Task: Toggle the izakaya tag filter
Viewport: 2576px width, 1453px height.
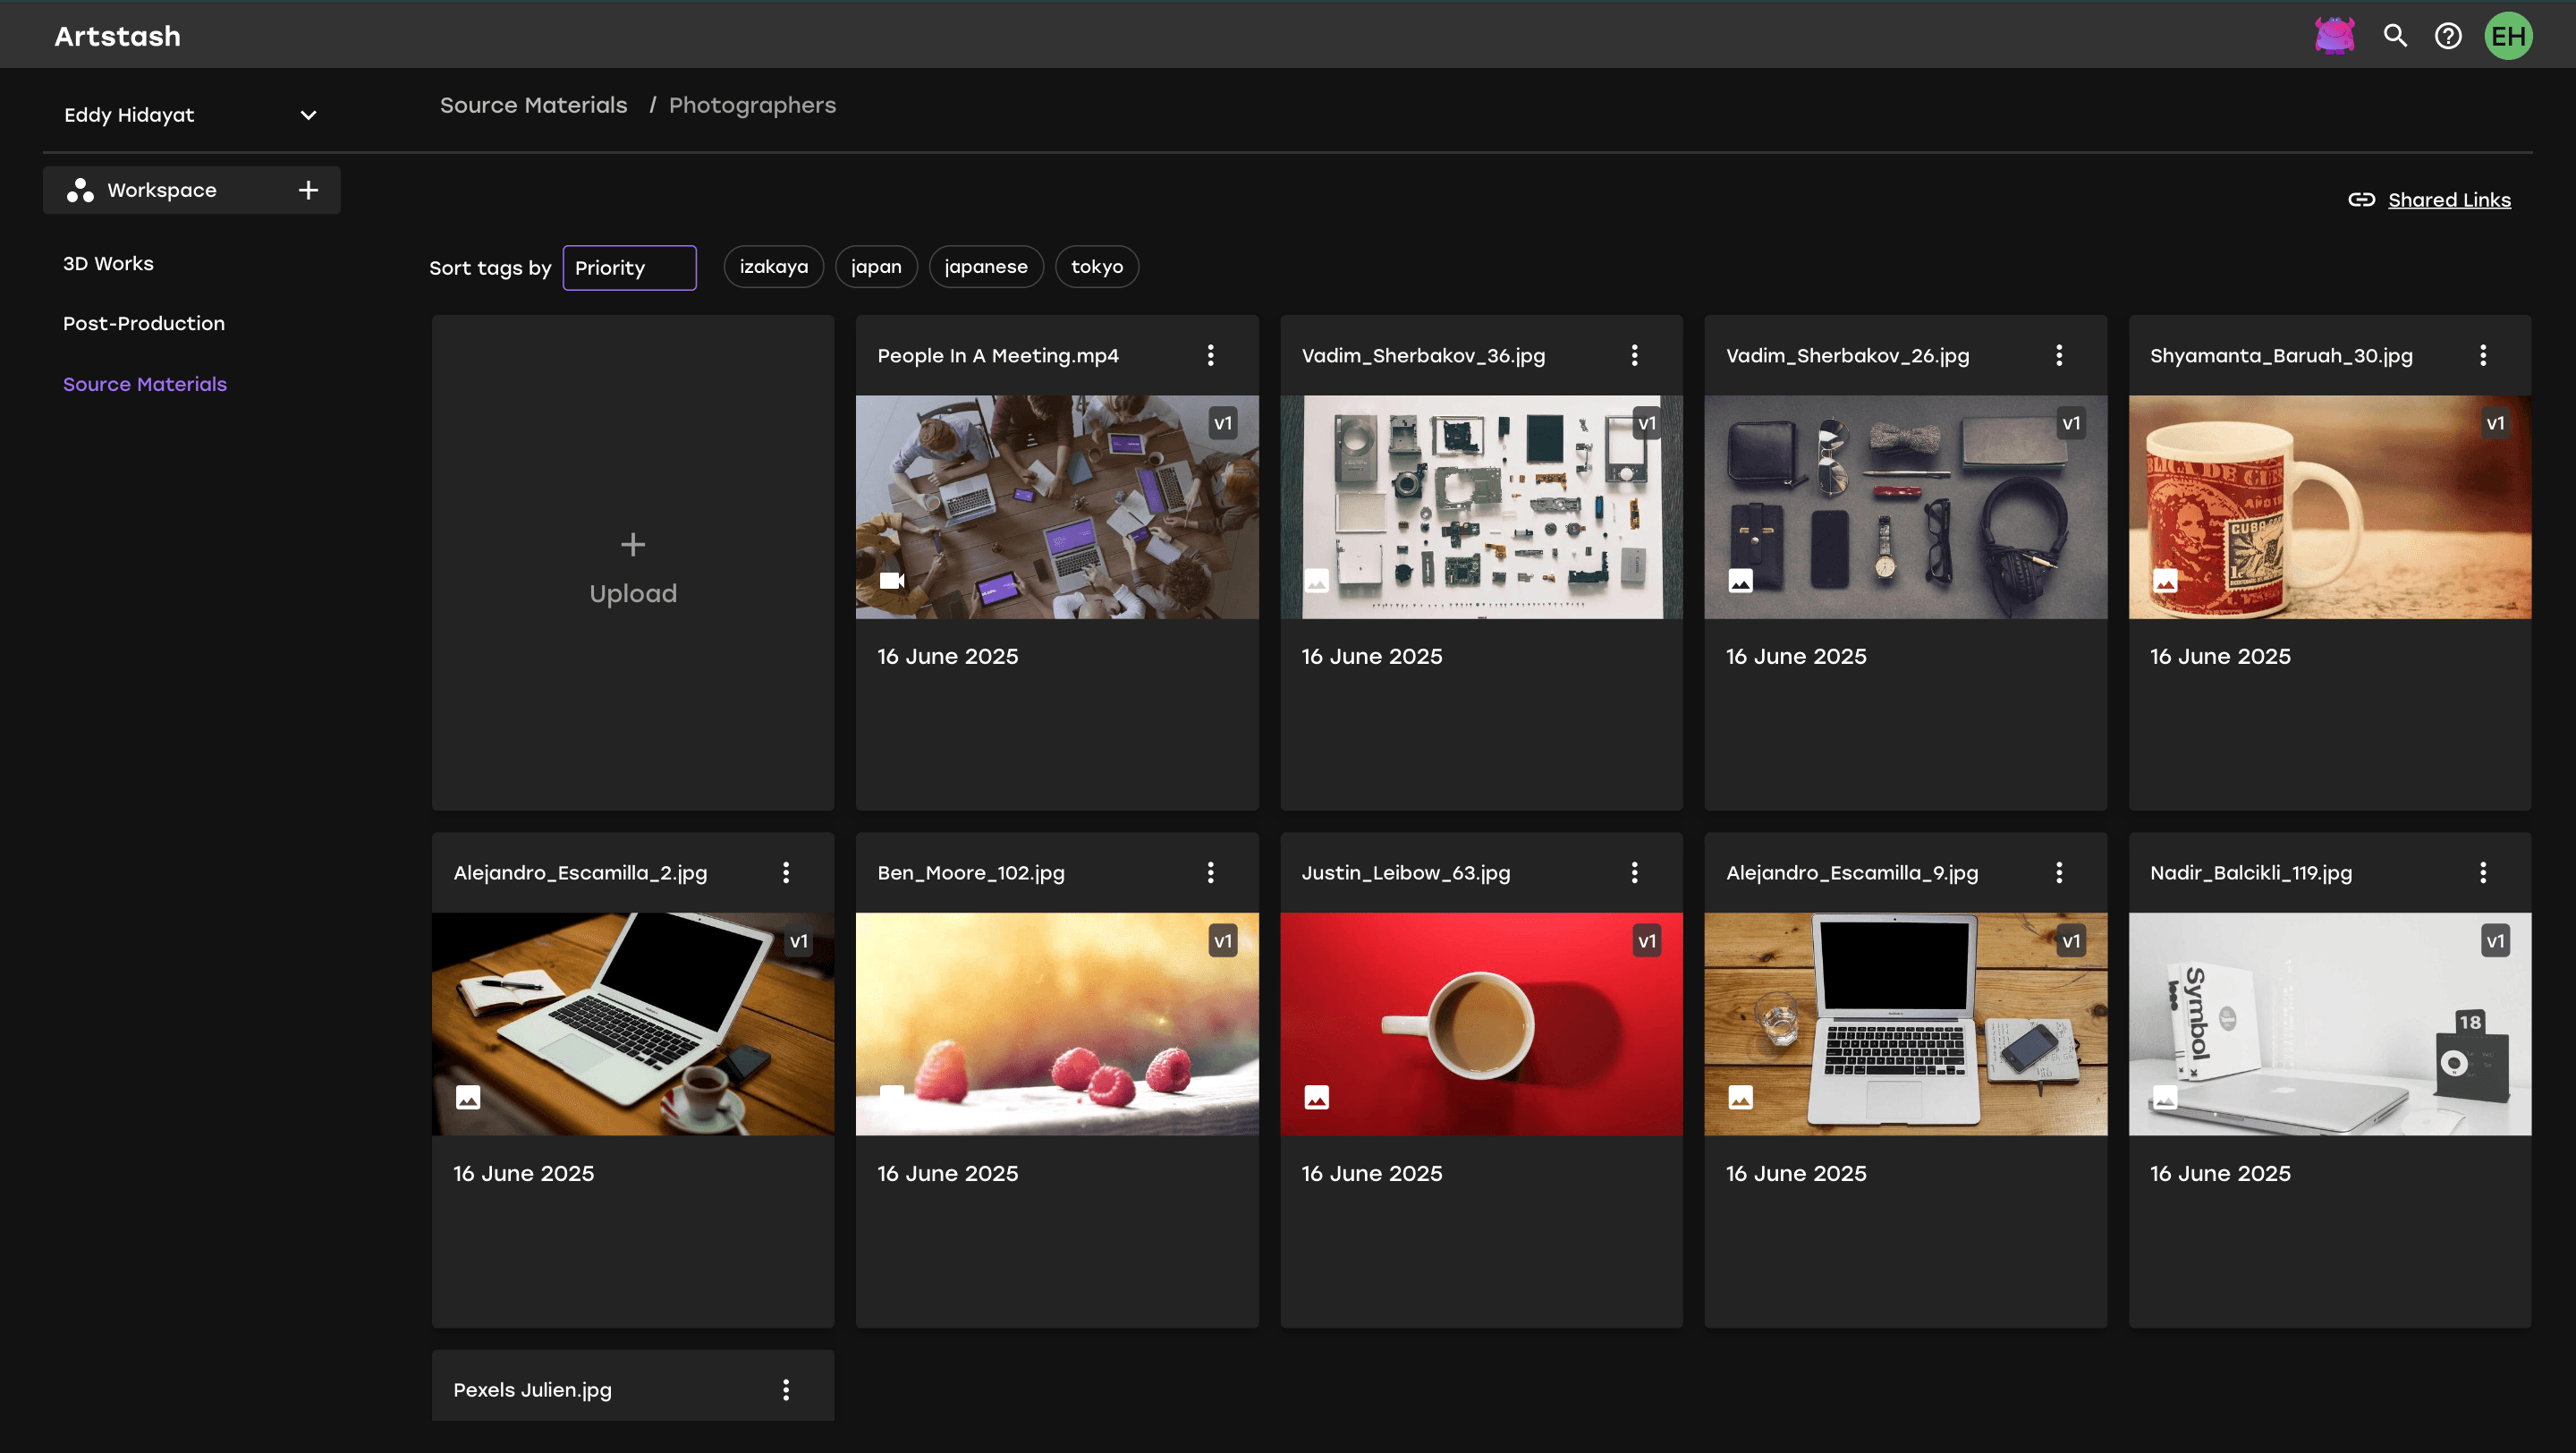Action: point(773,267)
